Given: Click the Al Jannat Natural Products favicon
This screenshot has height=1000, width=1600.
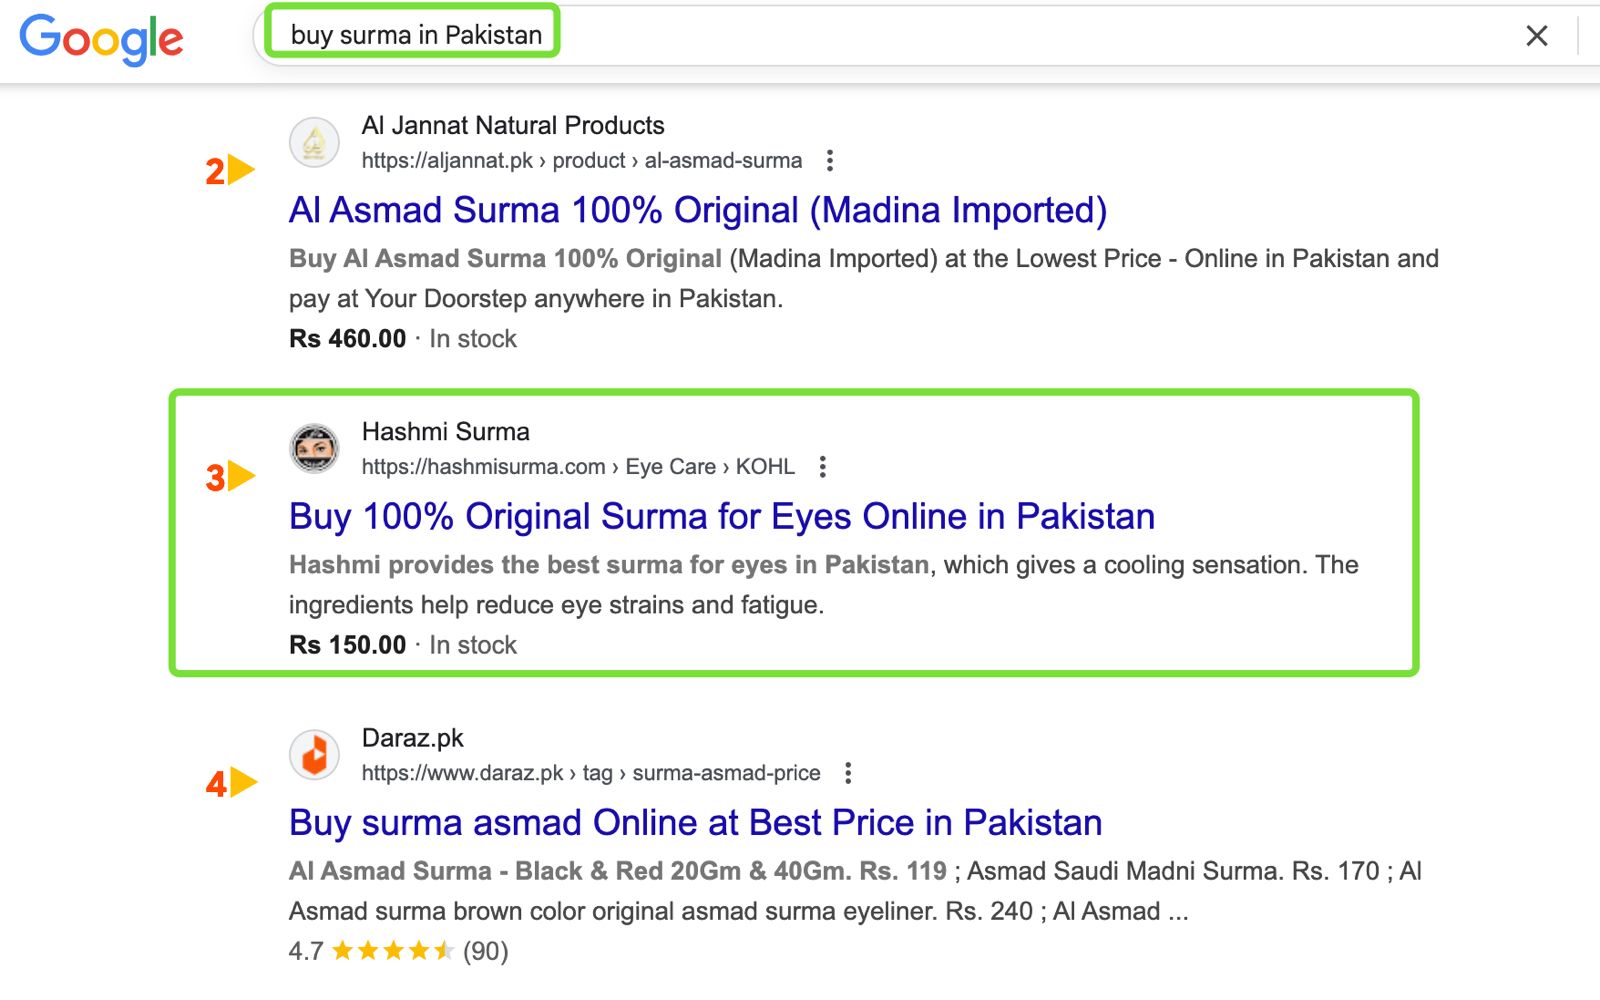Looking at the screenshot, I should click(x=314, y=142).
